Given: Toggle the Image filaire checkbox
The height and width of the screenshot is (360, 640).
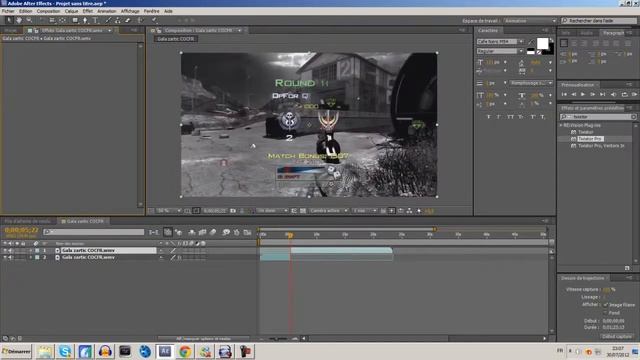Looking at the screenshot, I should tap(606, 305).
